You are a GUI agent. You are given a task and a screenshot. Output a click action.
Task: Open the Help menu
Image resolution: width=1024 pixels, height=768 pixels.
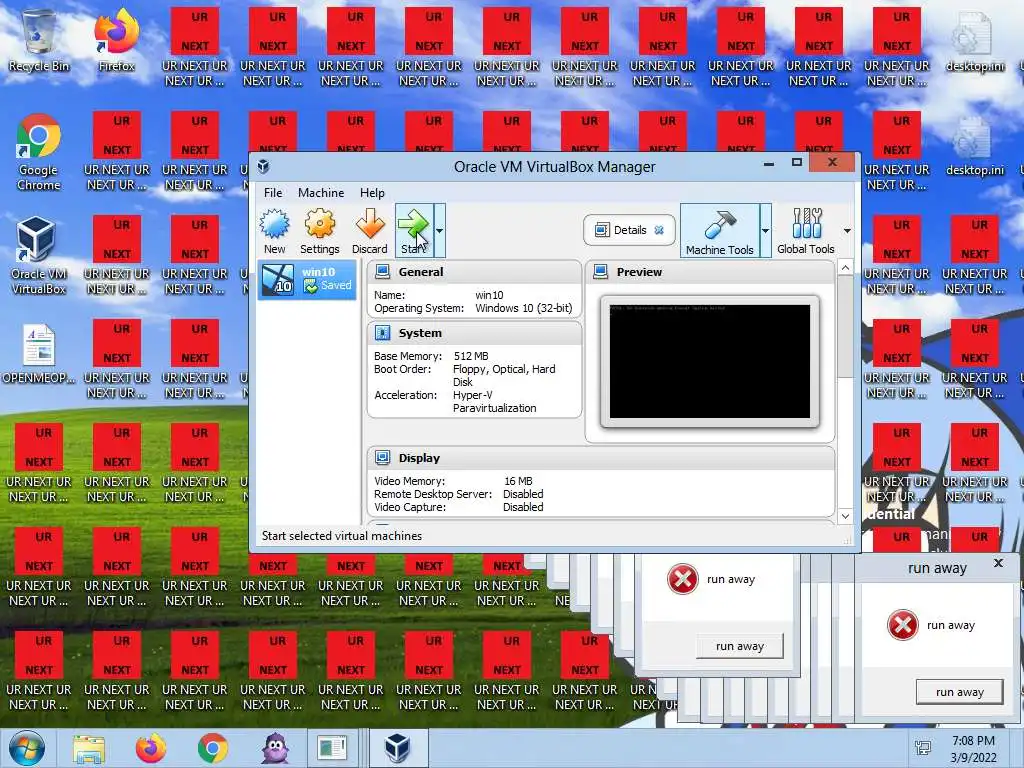click(372, 193)
